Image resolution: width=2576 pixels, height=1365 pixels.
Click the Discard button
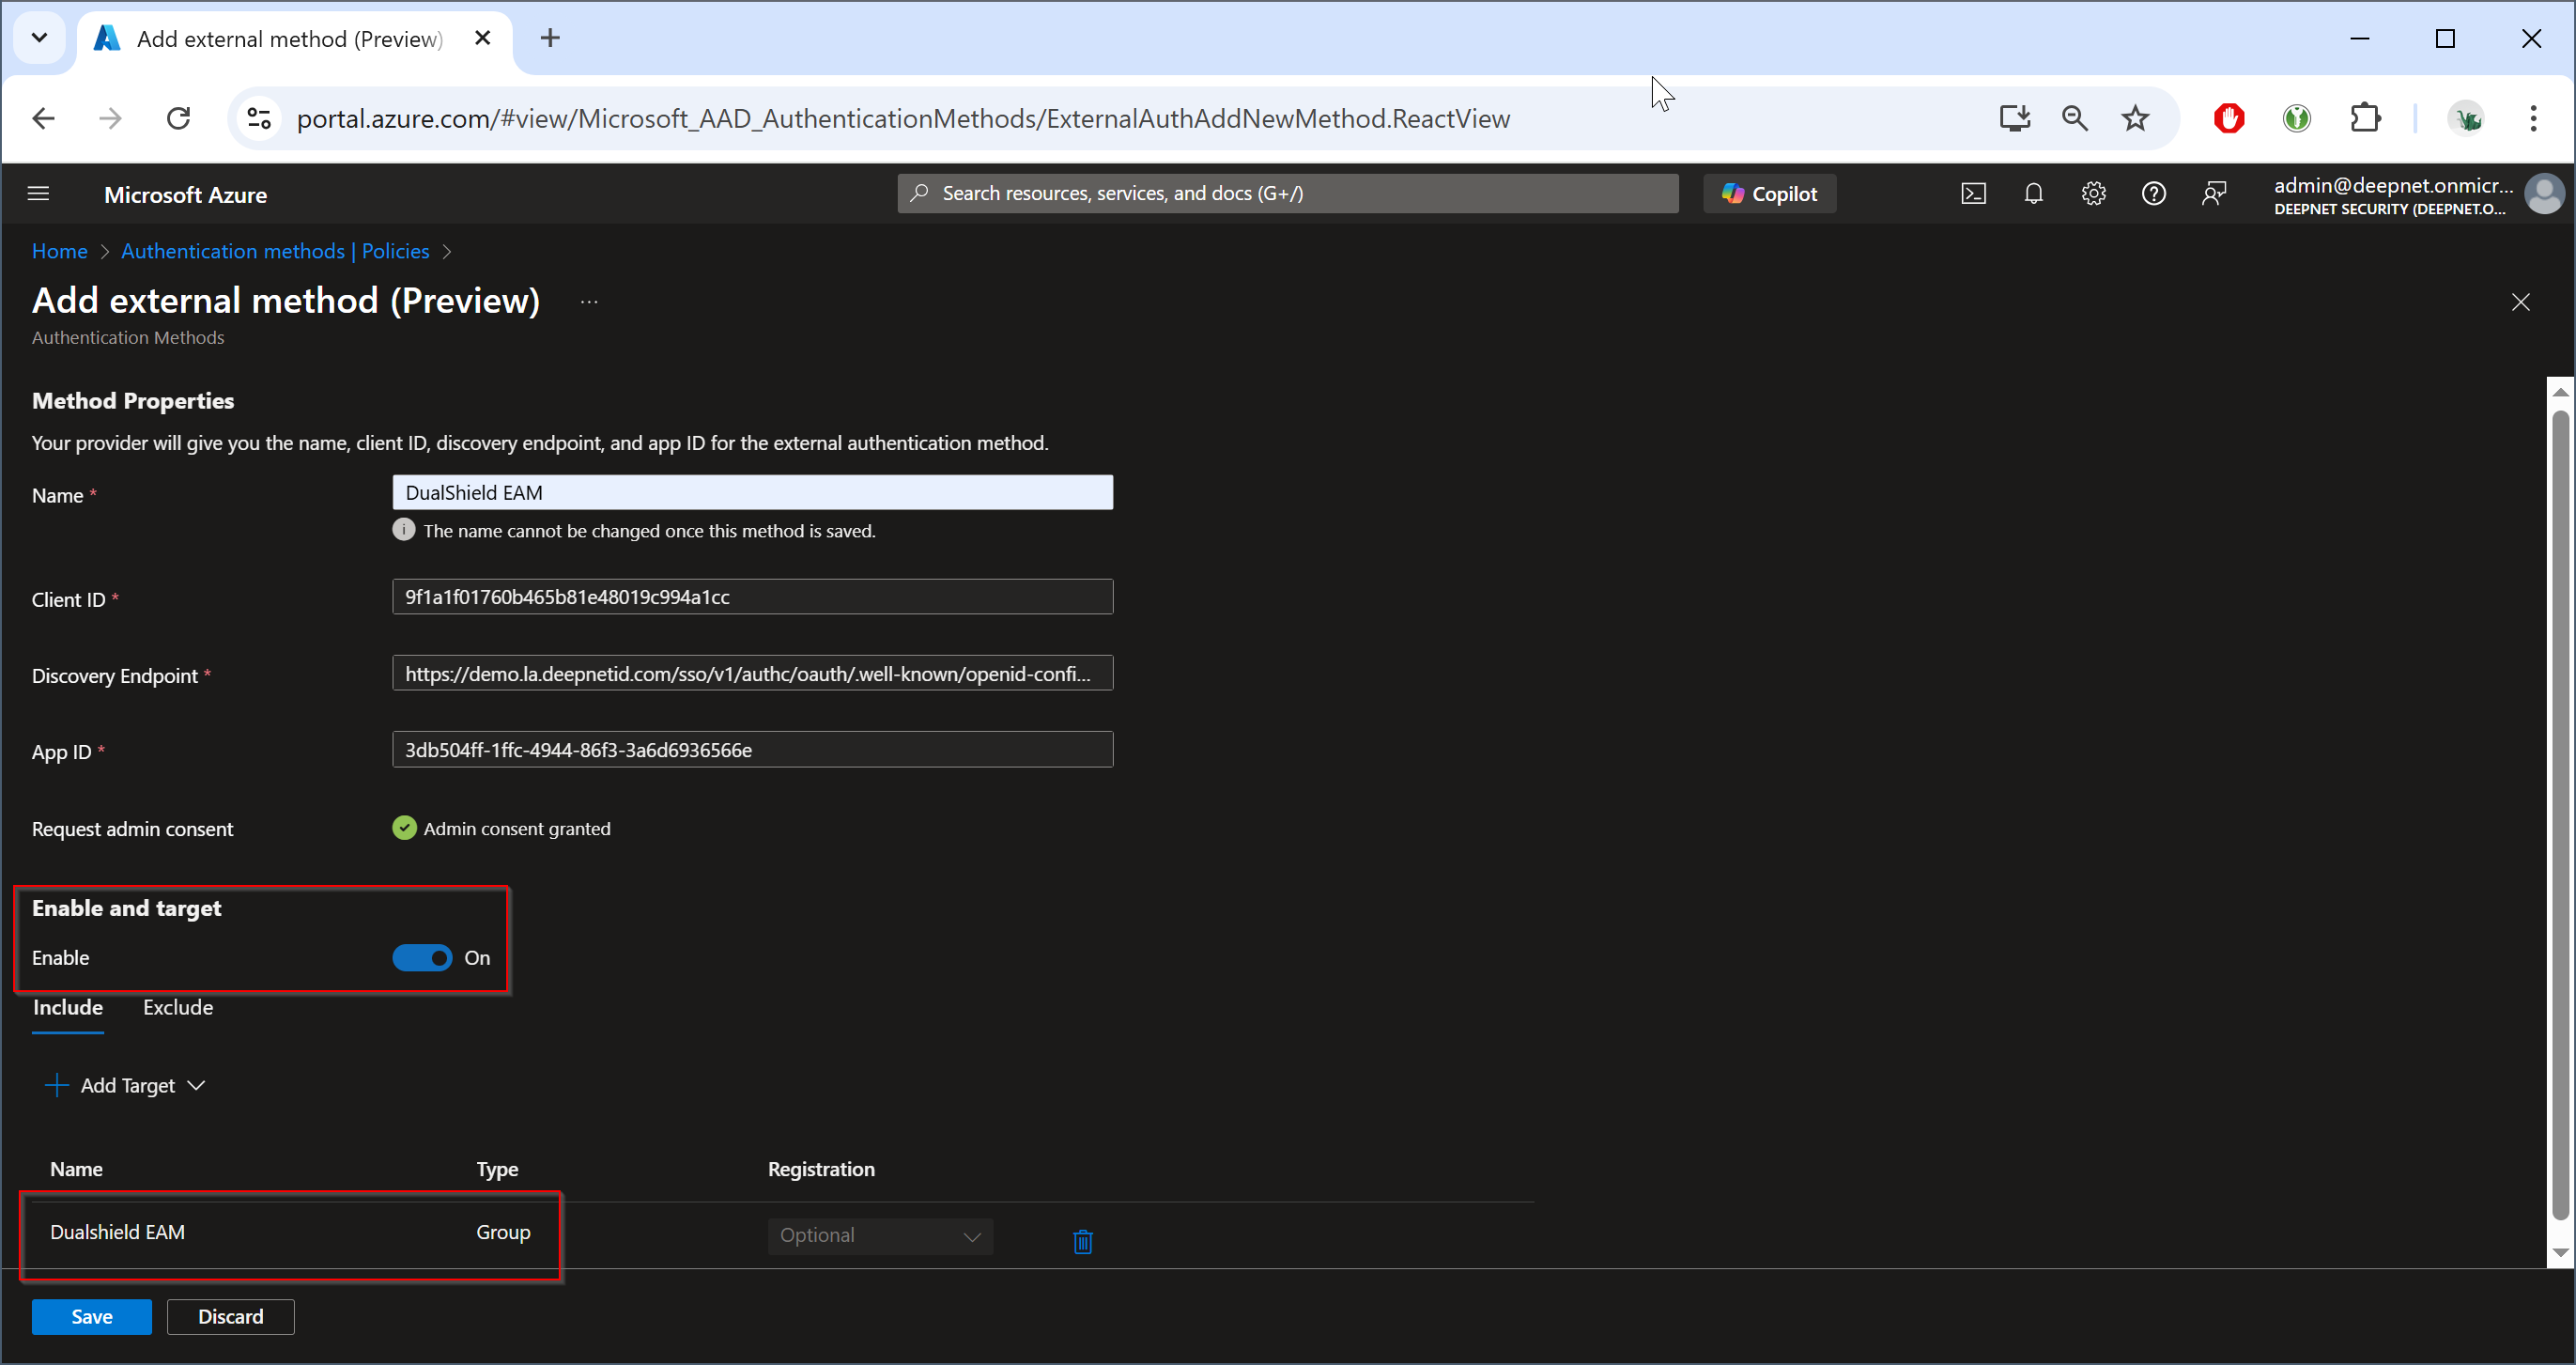pyautogui.click(x=230, y=1317)
